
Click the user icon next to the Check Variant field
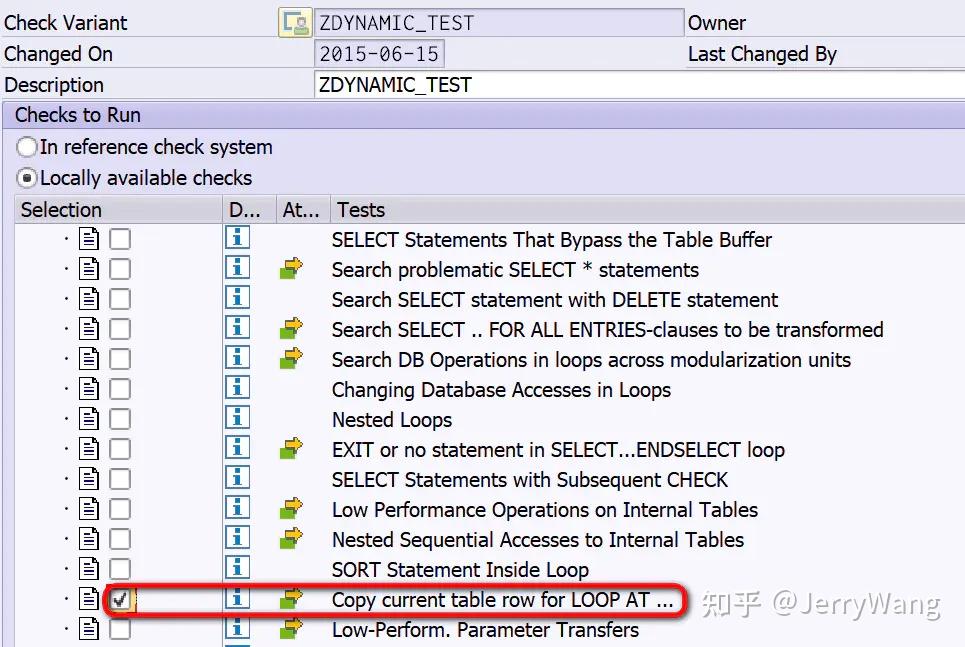pos(295,21)
